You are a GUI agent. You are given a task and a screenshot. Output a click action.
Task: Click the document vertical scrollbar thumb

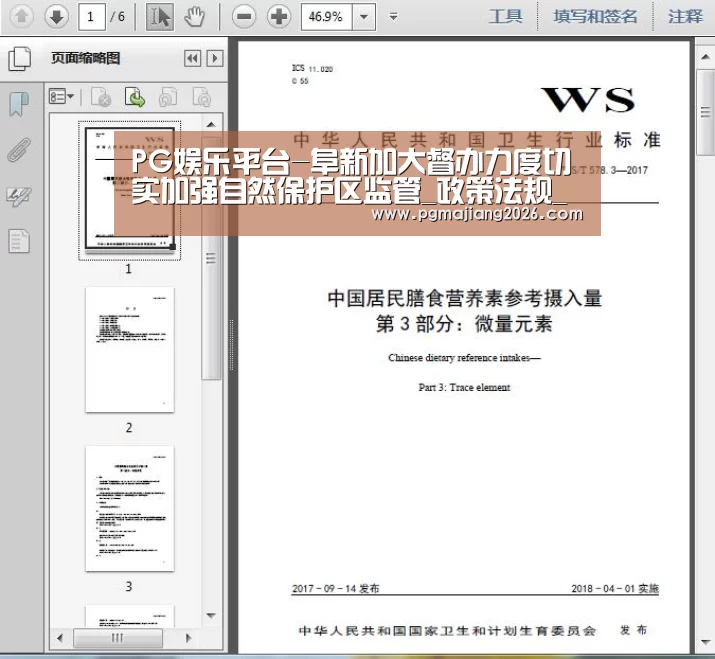click(x=705, y=112)
